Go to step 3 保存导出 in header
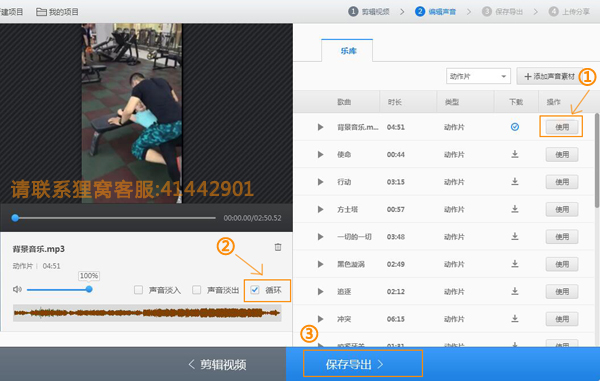600x381 pixels. [x=502, y=12]
